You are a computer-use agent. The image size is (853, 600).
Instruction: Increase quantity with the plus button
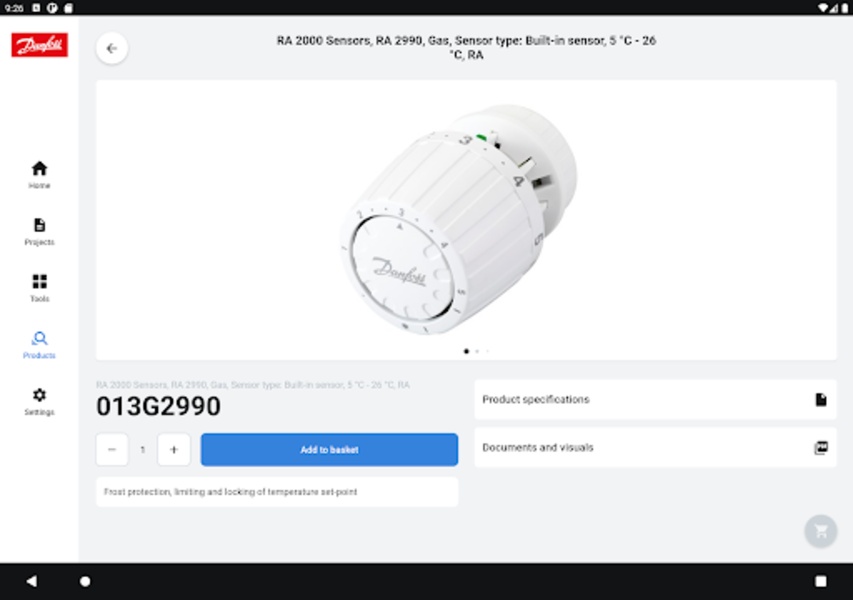point(174,449)
